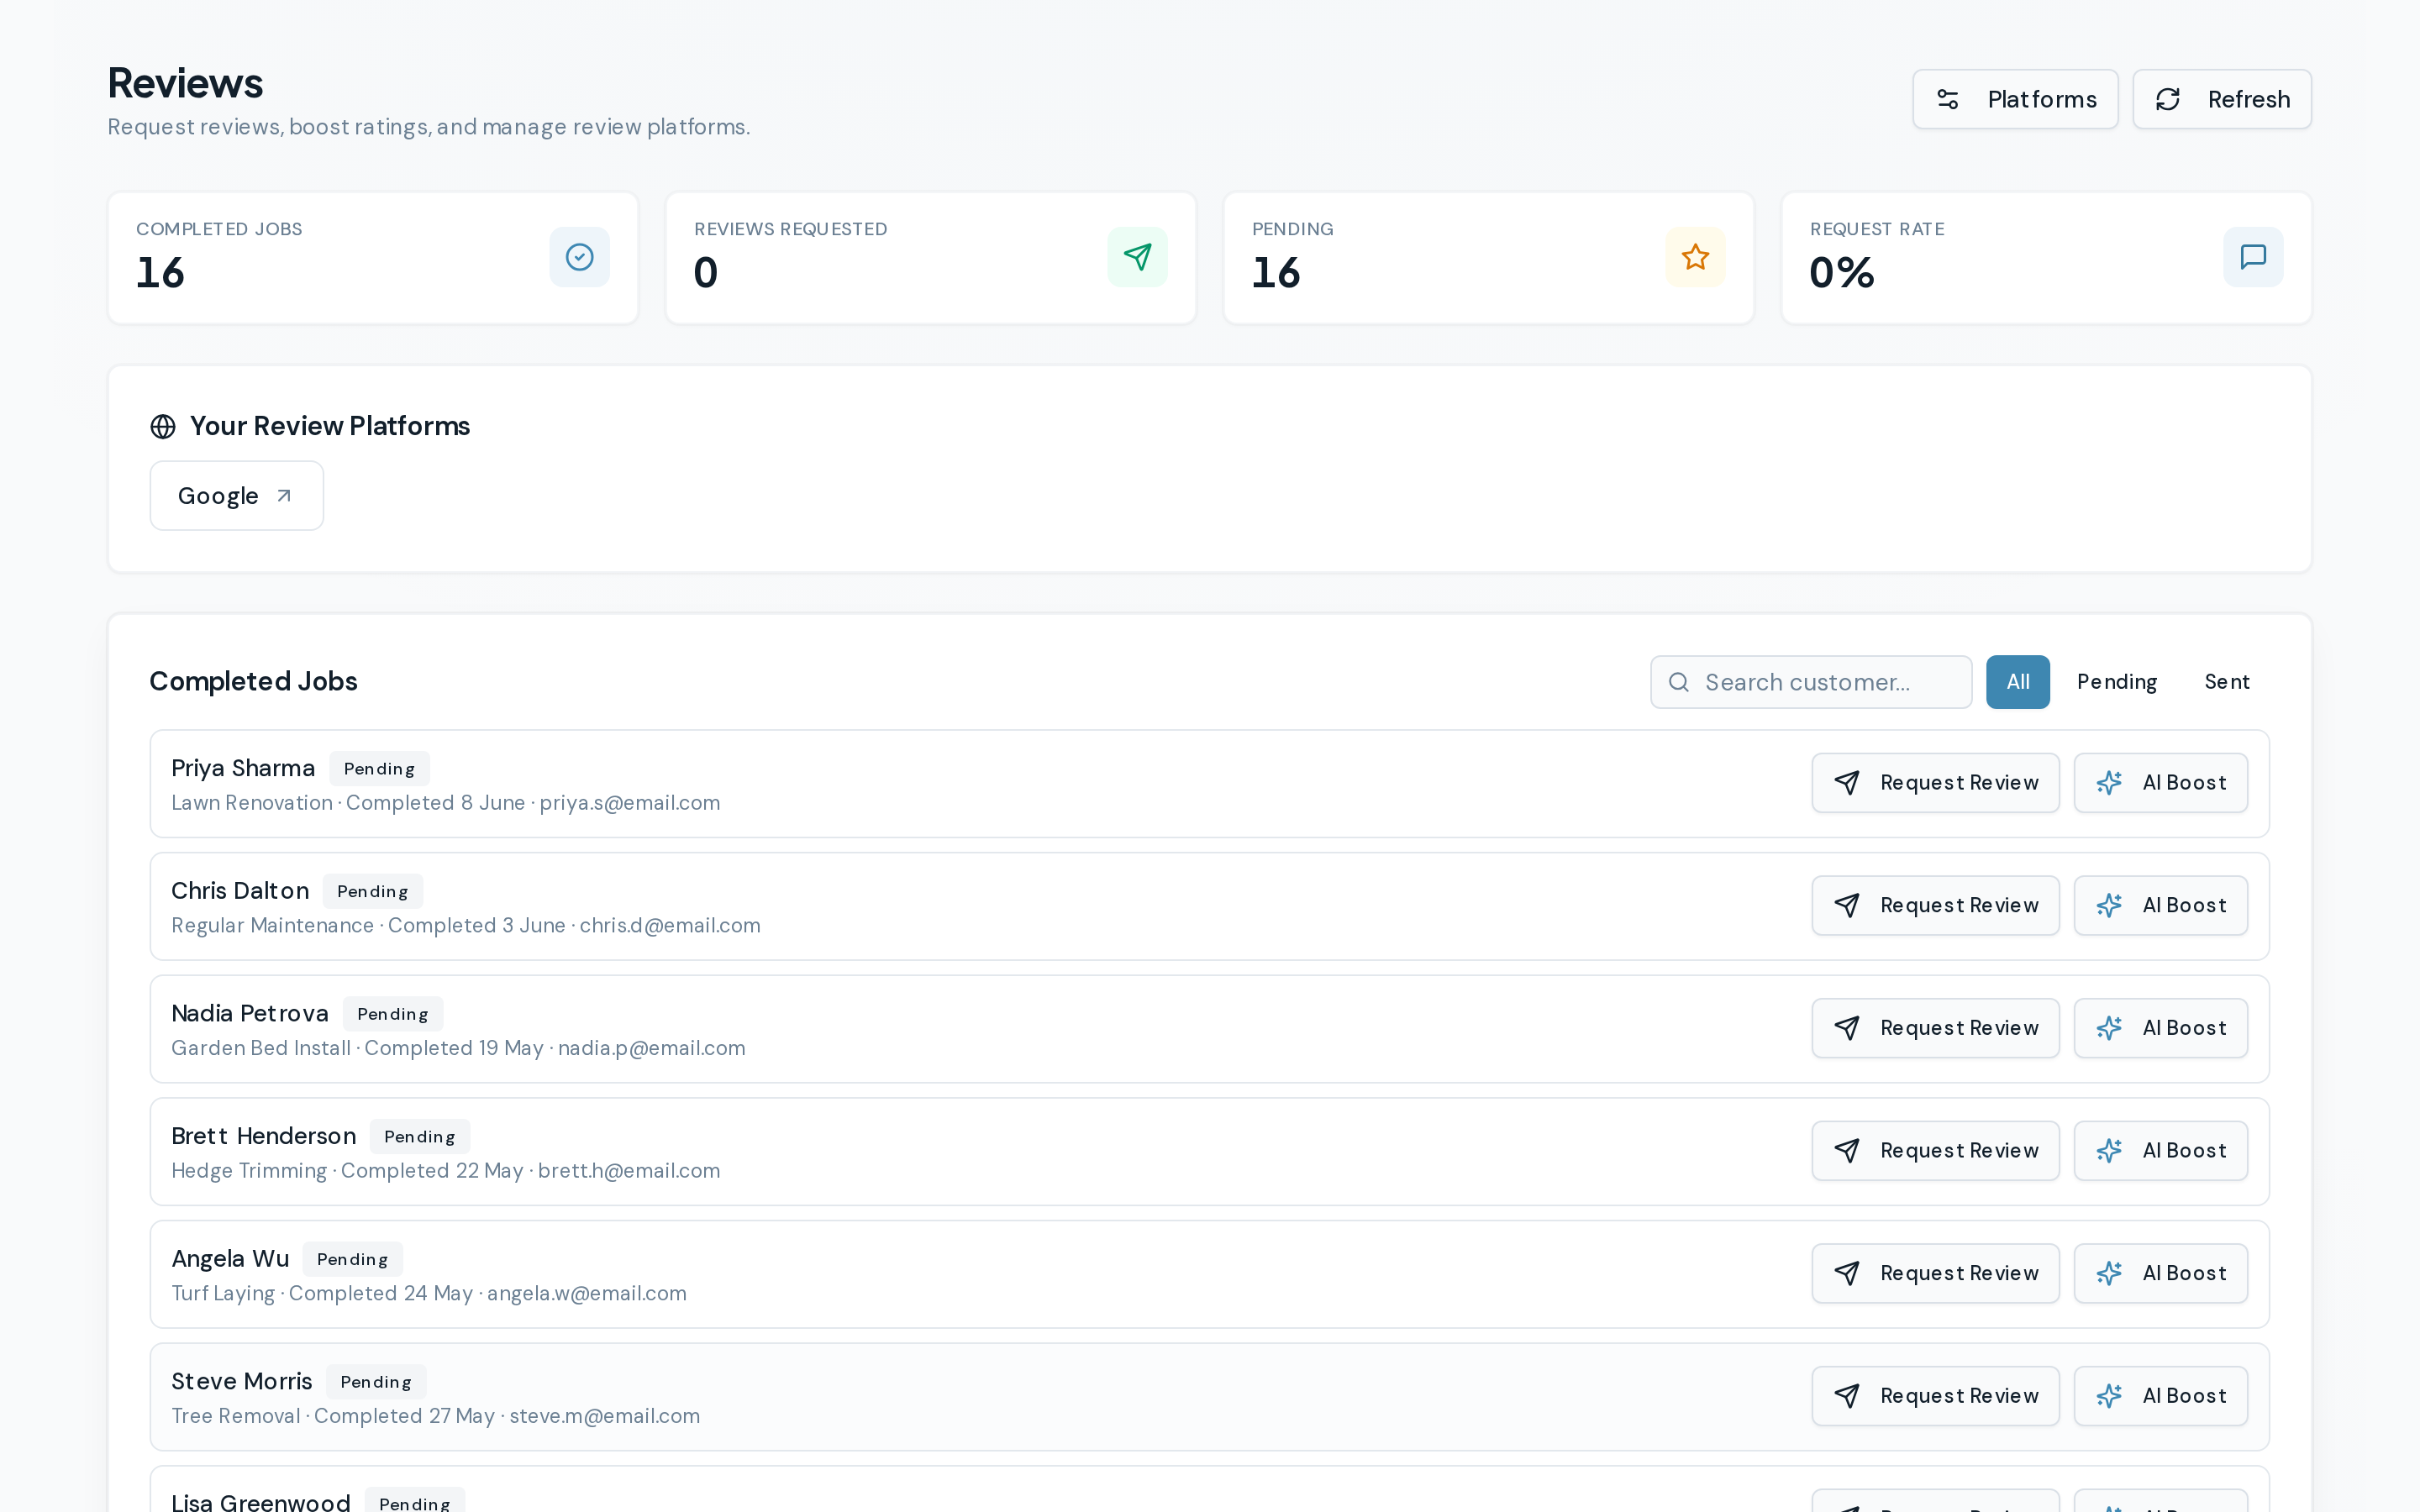Click the Request Rate chat bubble icon
The height and width of the screenshot is (1512, 2420).
[x=2253, y=257]
